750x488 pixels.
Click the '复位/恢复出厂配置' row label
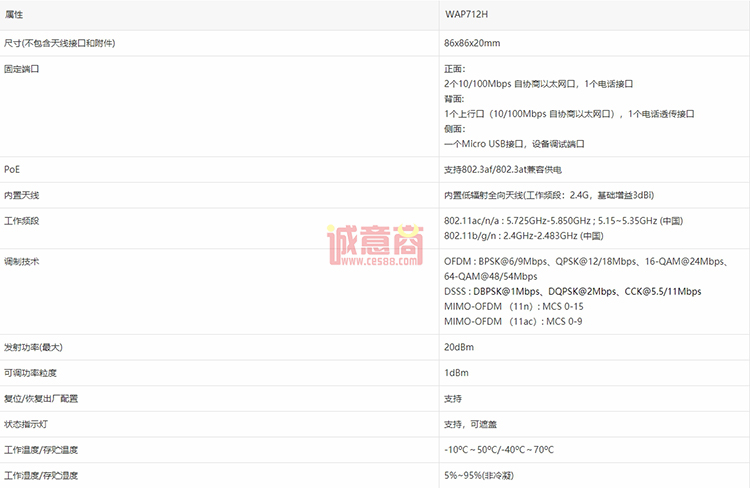click(x=41, y=399)
